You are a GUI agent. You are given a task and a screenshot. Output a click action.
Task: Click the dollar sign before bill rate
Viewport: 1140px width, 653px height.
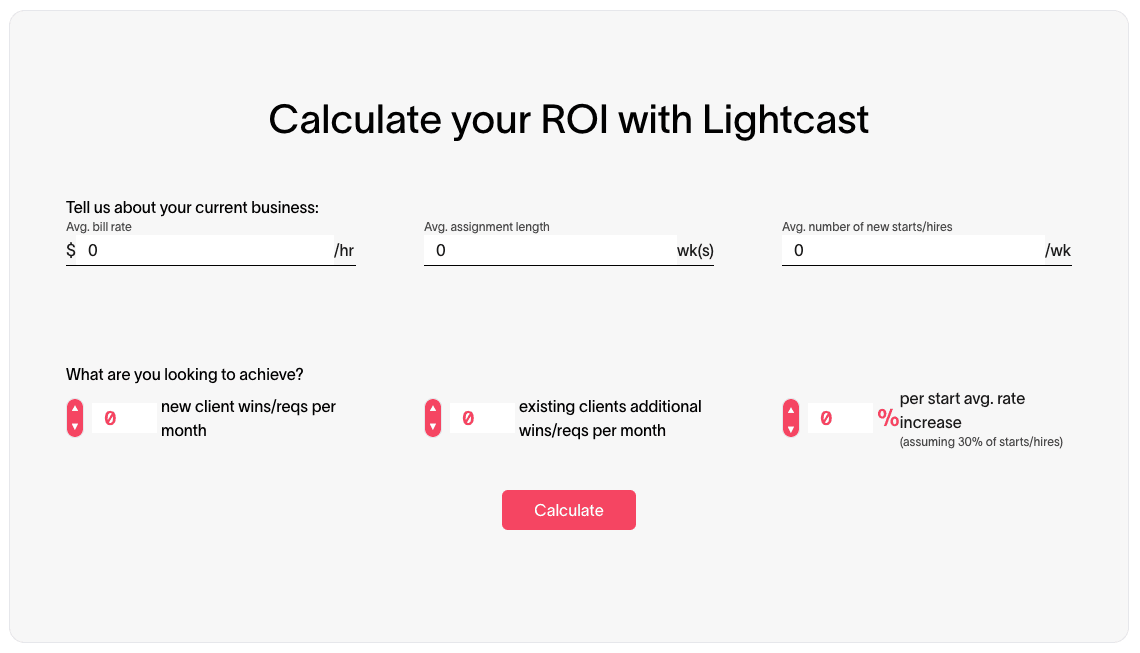(x=71, y=250)
